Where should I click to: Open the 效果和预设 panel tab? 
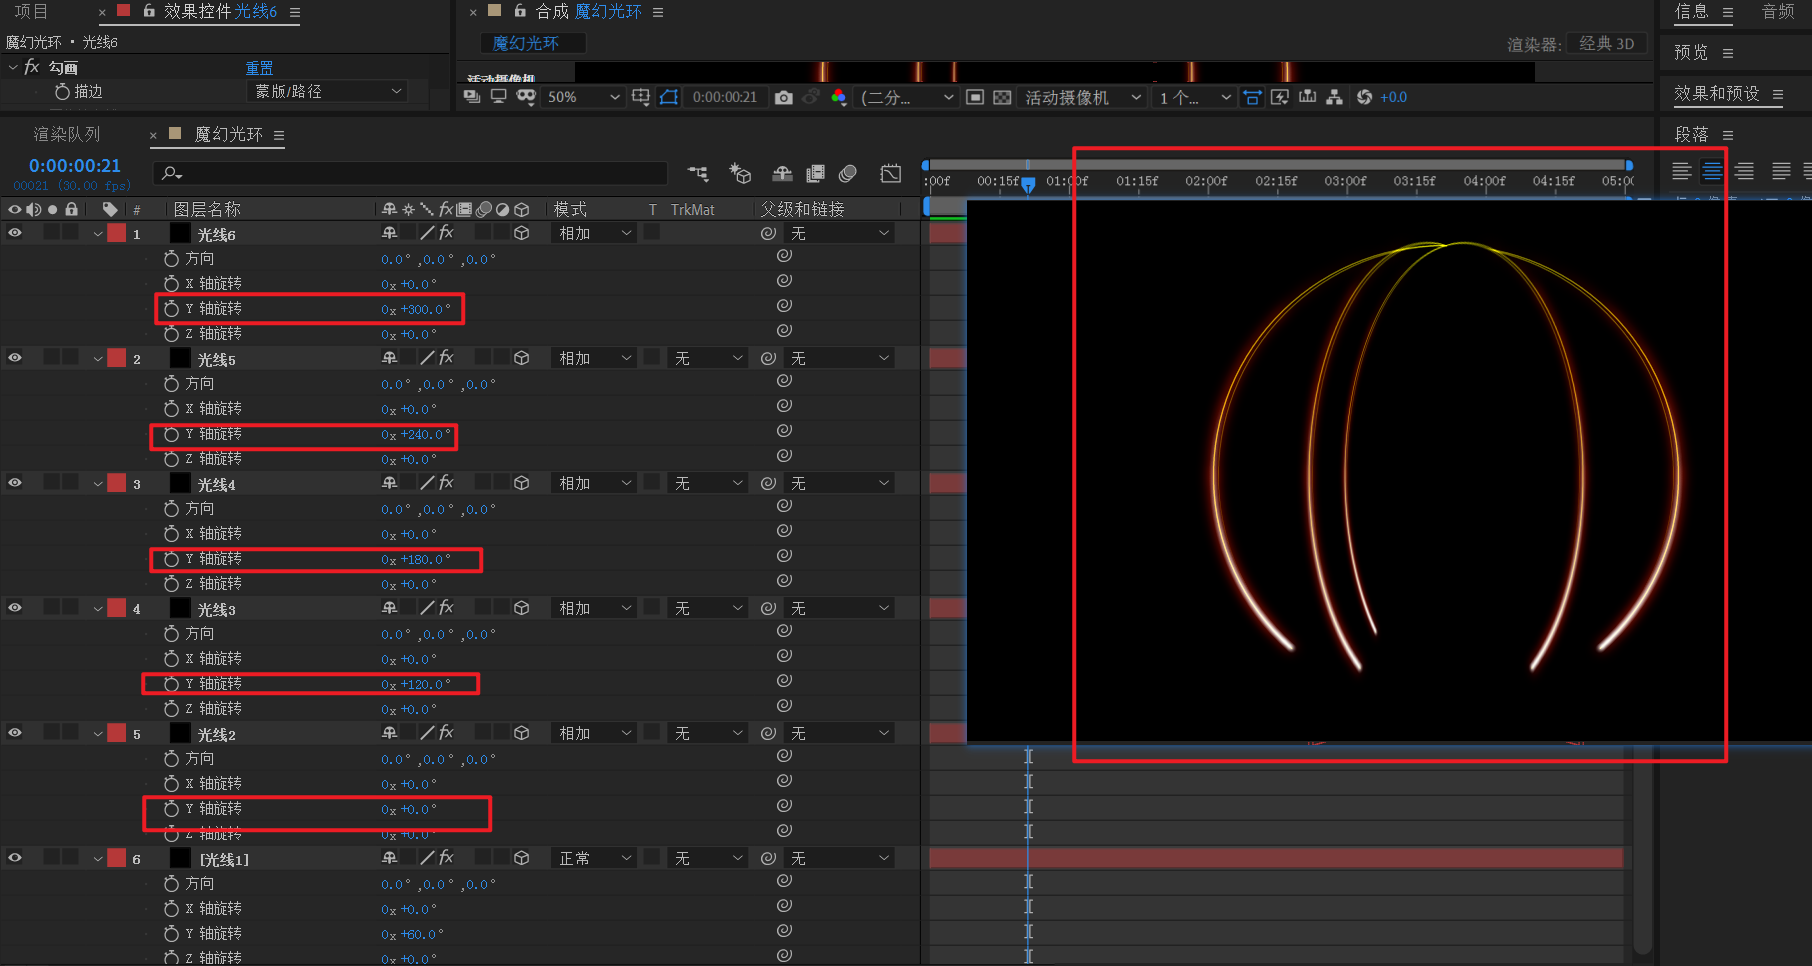[x=1716, y=93]
